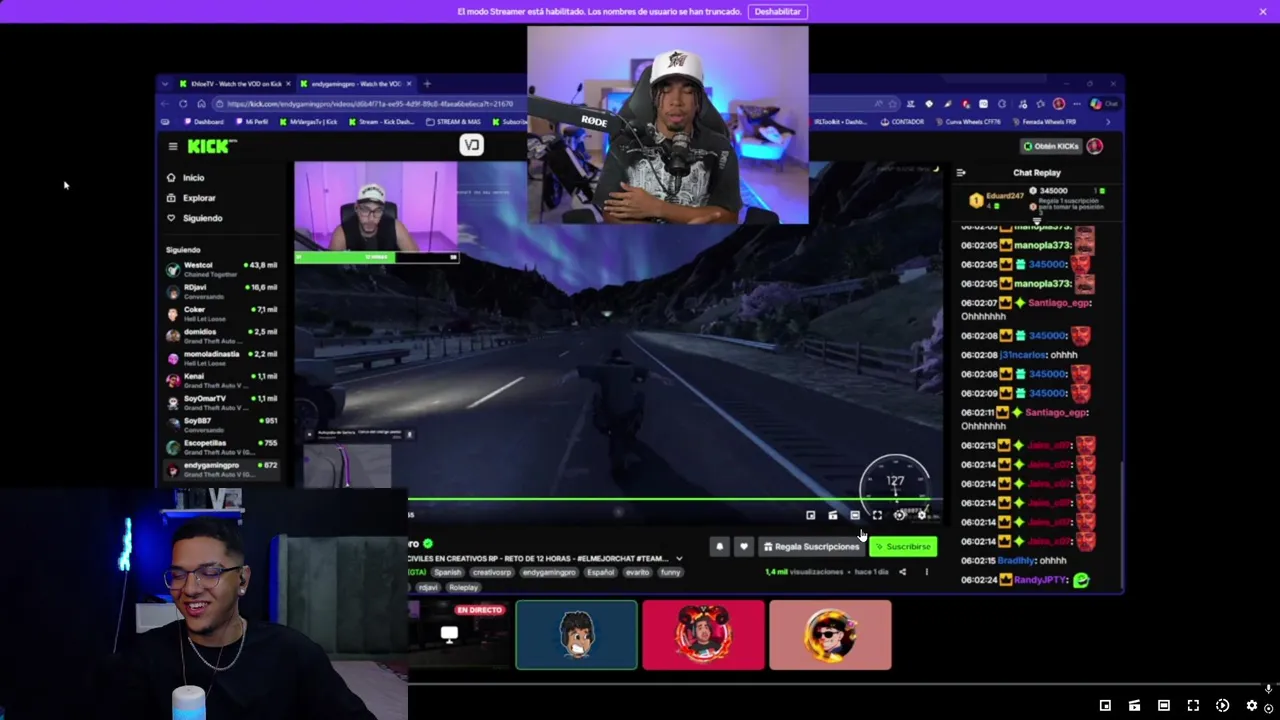Toggle picture-in-picture in the outer player
The width and height of the screenshot is (1280, 720).
tap(1105, 705)
